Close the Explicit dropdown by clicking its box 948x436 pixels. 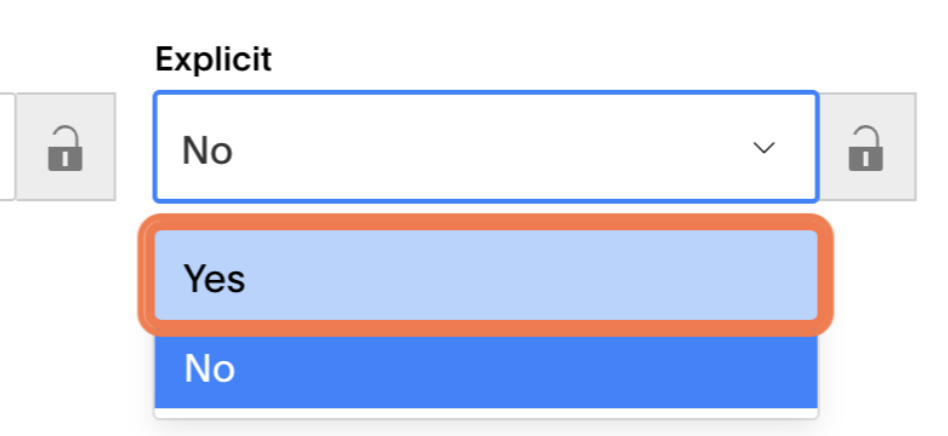click(486, 147)
